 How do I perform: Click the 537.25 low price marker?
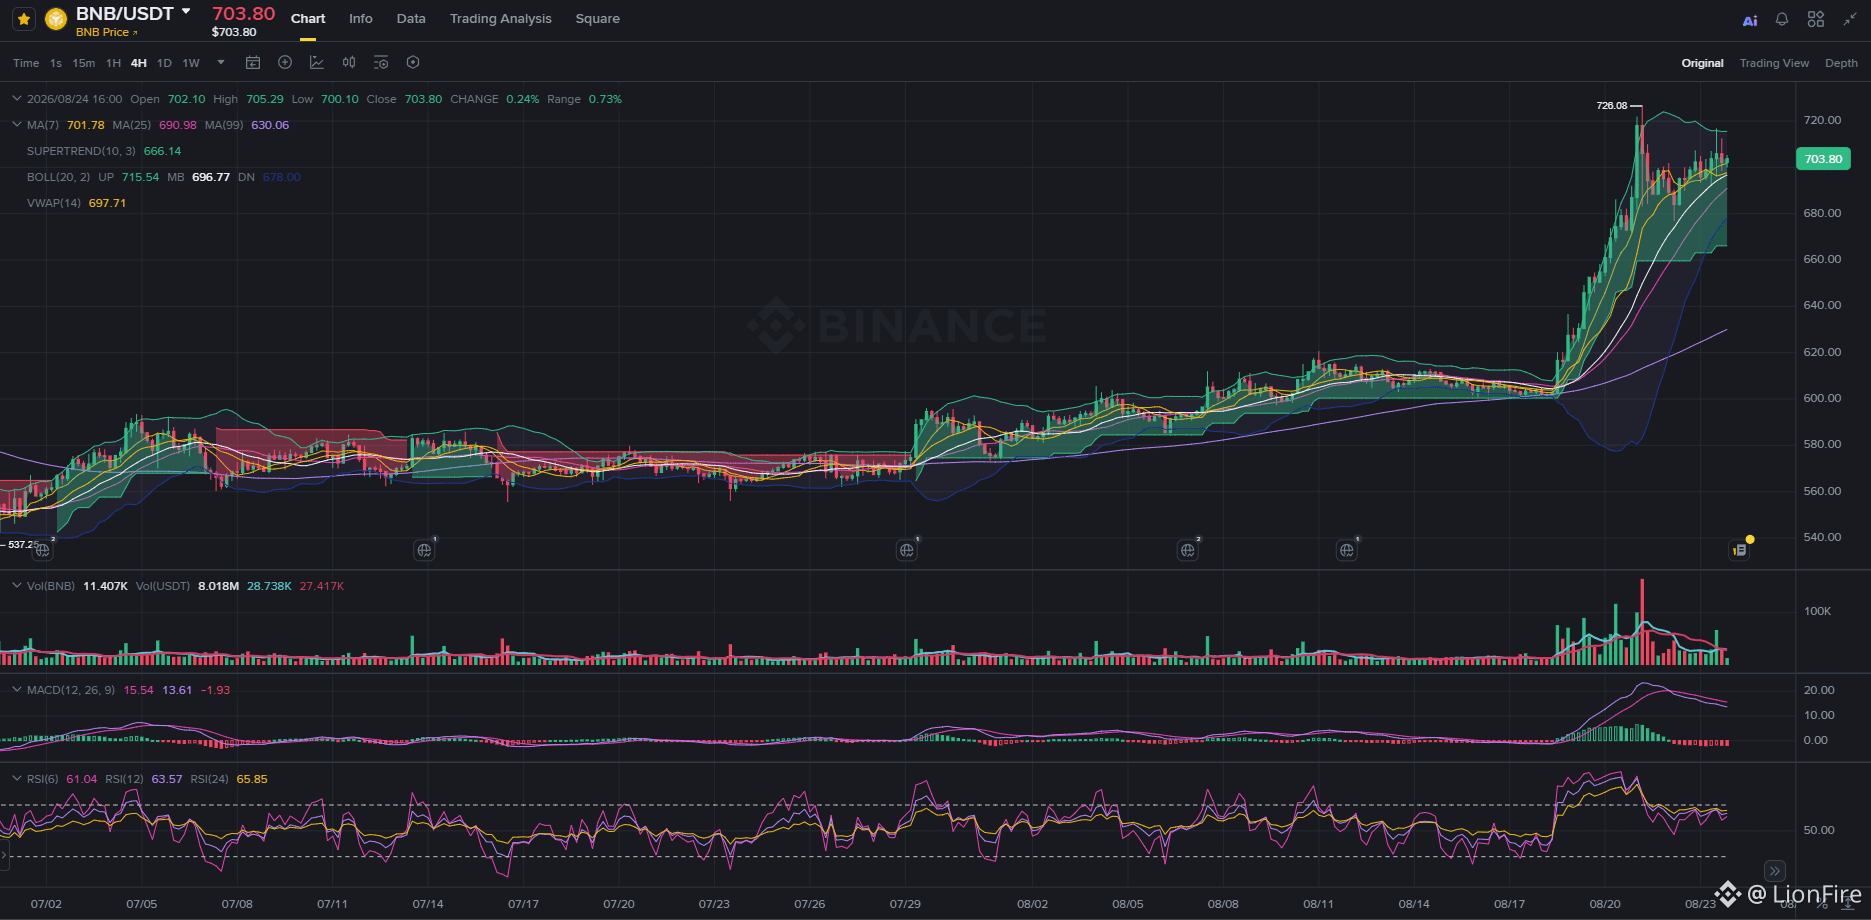pos(23,545)
